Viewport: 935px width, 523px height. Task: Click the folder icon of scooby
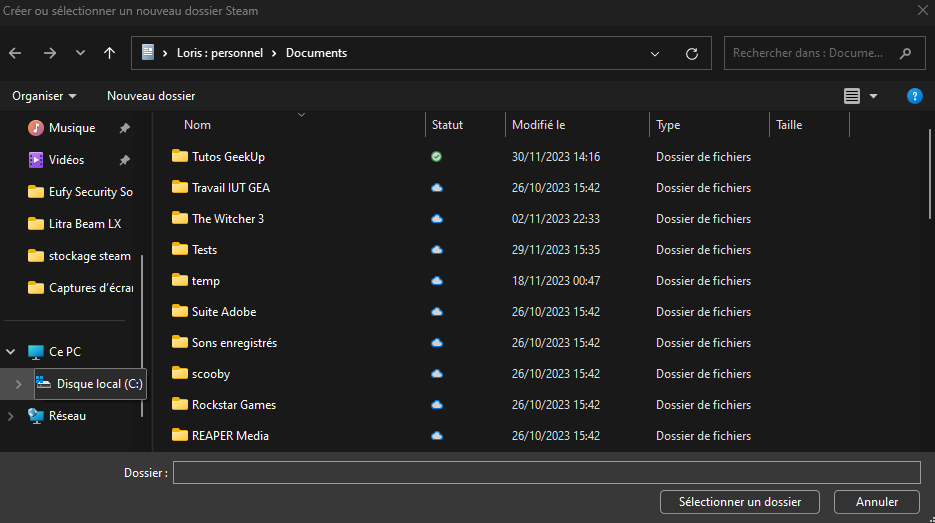pyautogui.click(x=179, y=373)
